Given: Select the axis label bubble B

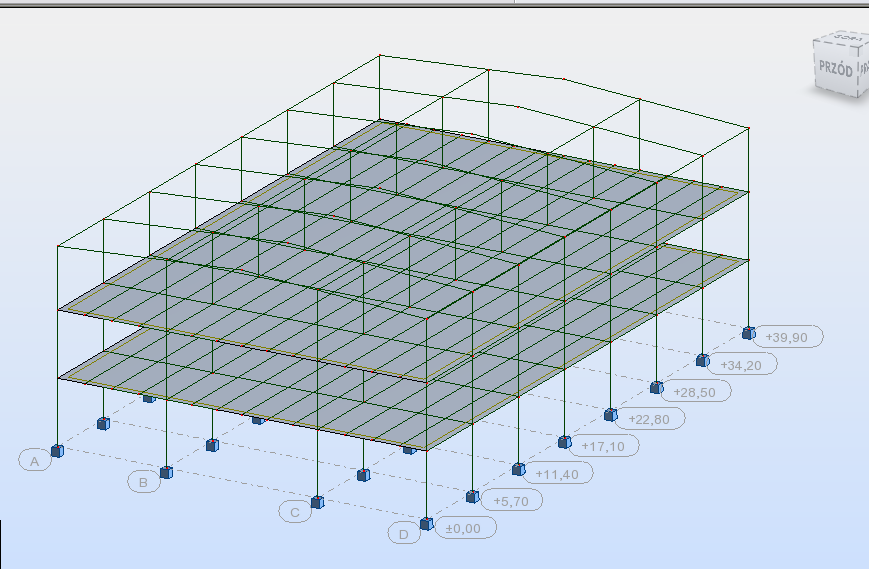Looking at the screenshot, I should [x=144, y=482].
